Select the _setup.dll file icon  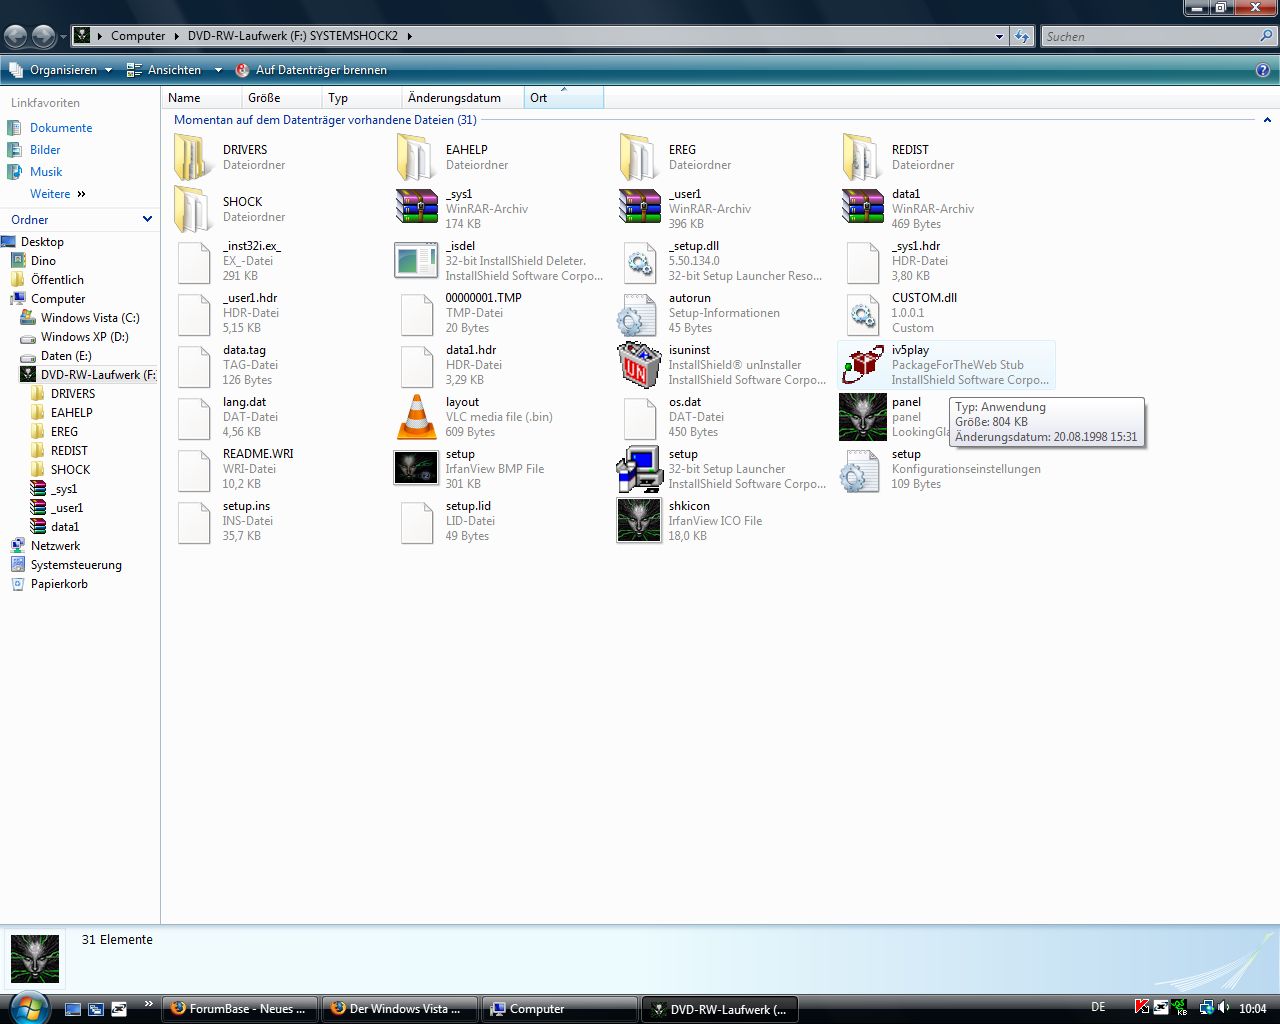[639, 262]
